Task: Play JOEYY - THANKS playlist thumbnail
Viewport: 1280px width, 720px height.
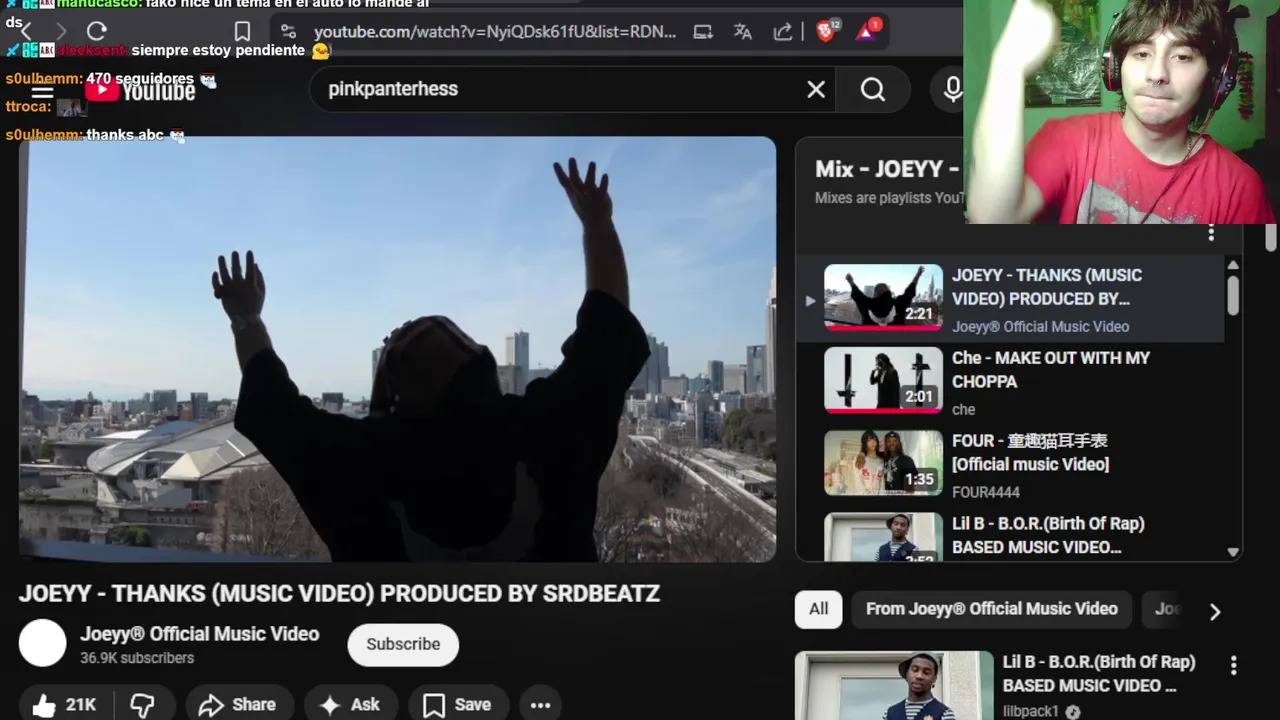Action: point(883,297)
